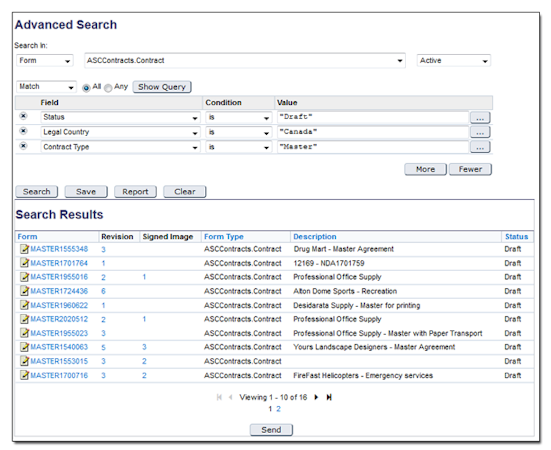Open value picker button for Draft

(480, 117)
